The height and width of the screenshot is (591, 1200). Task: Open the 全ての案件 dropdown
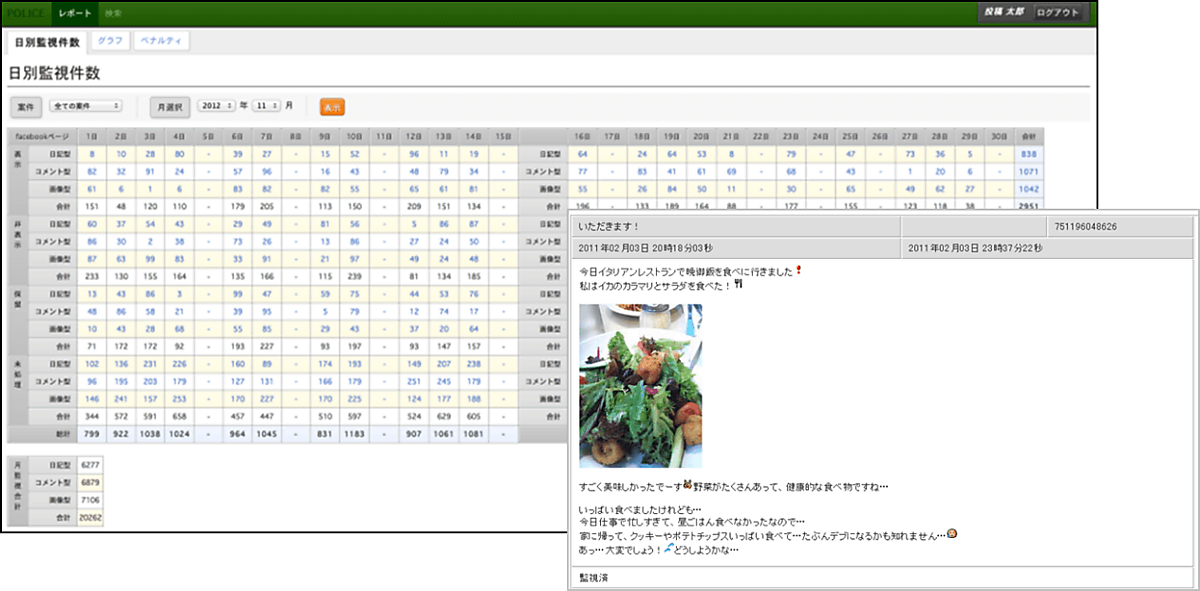85,105
